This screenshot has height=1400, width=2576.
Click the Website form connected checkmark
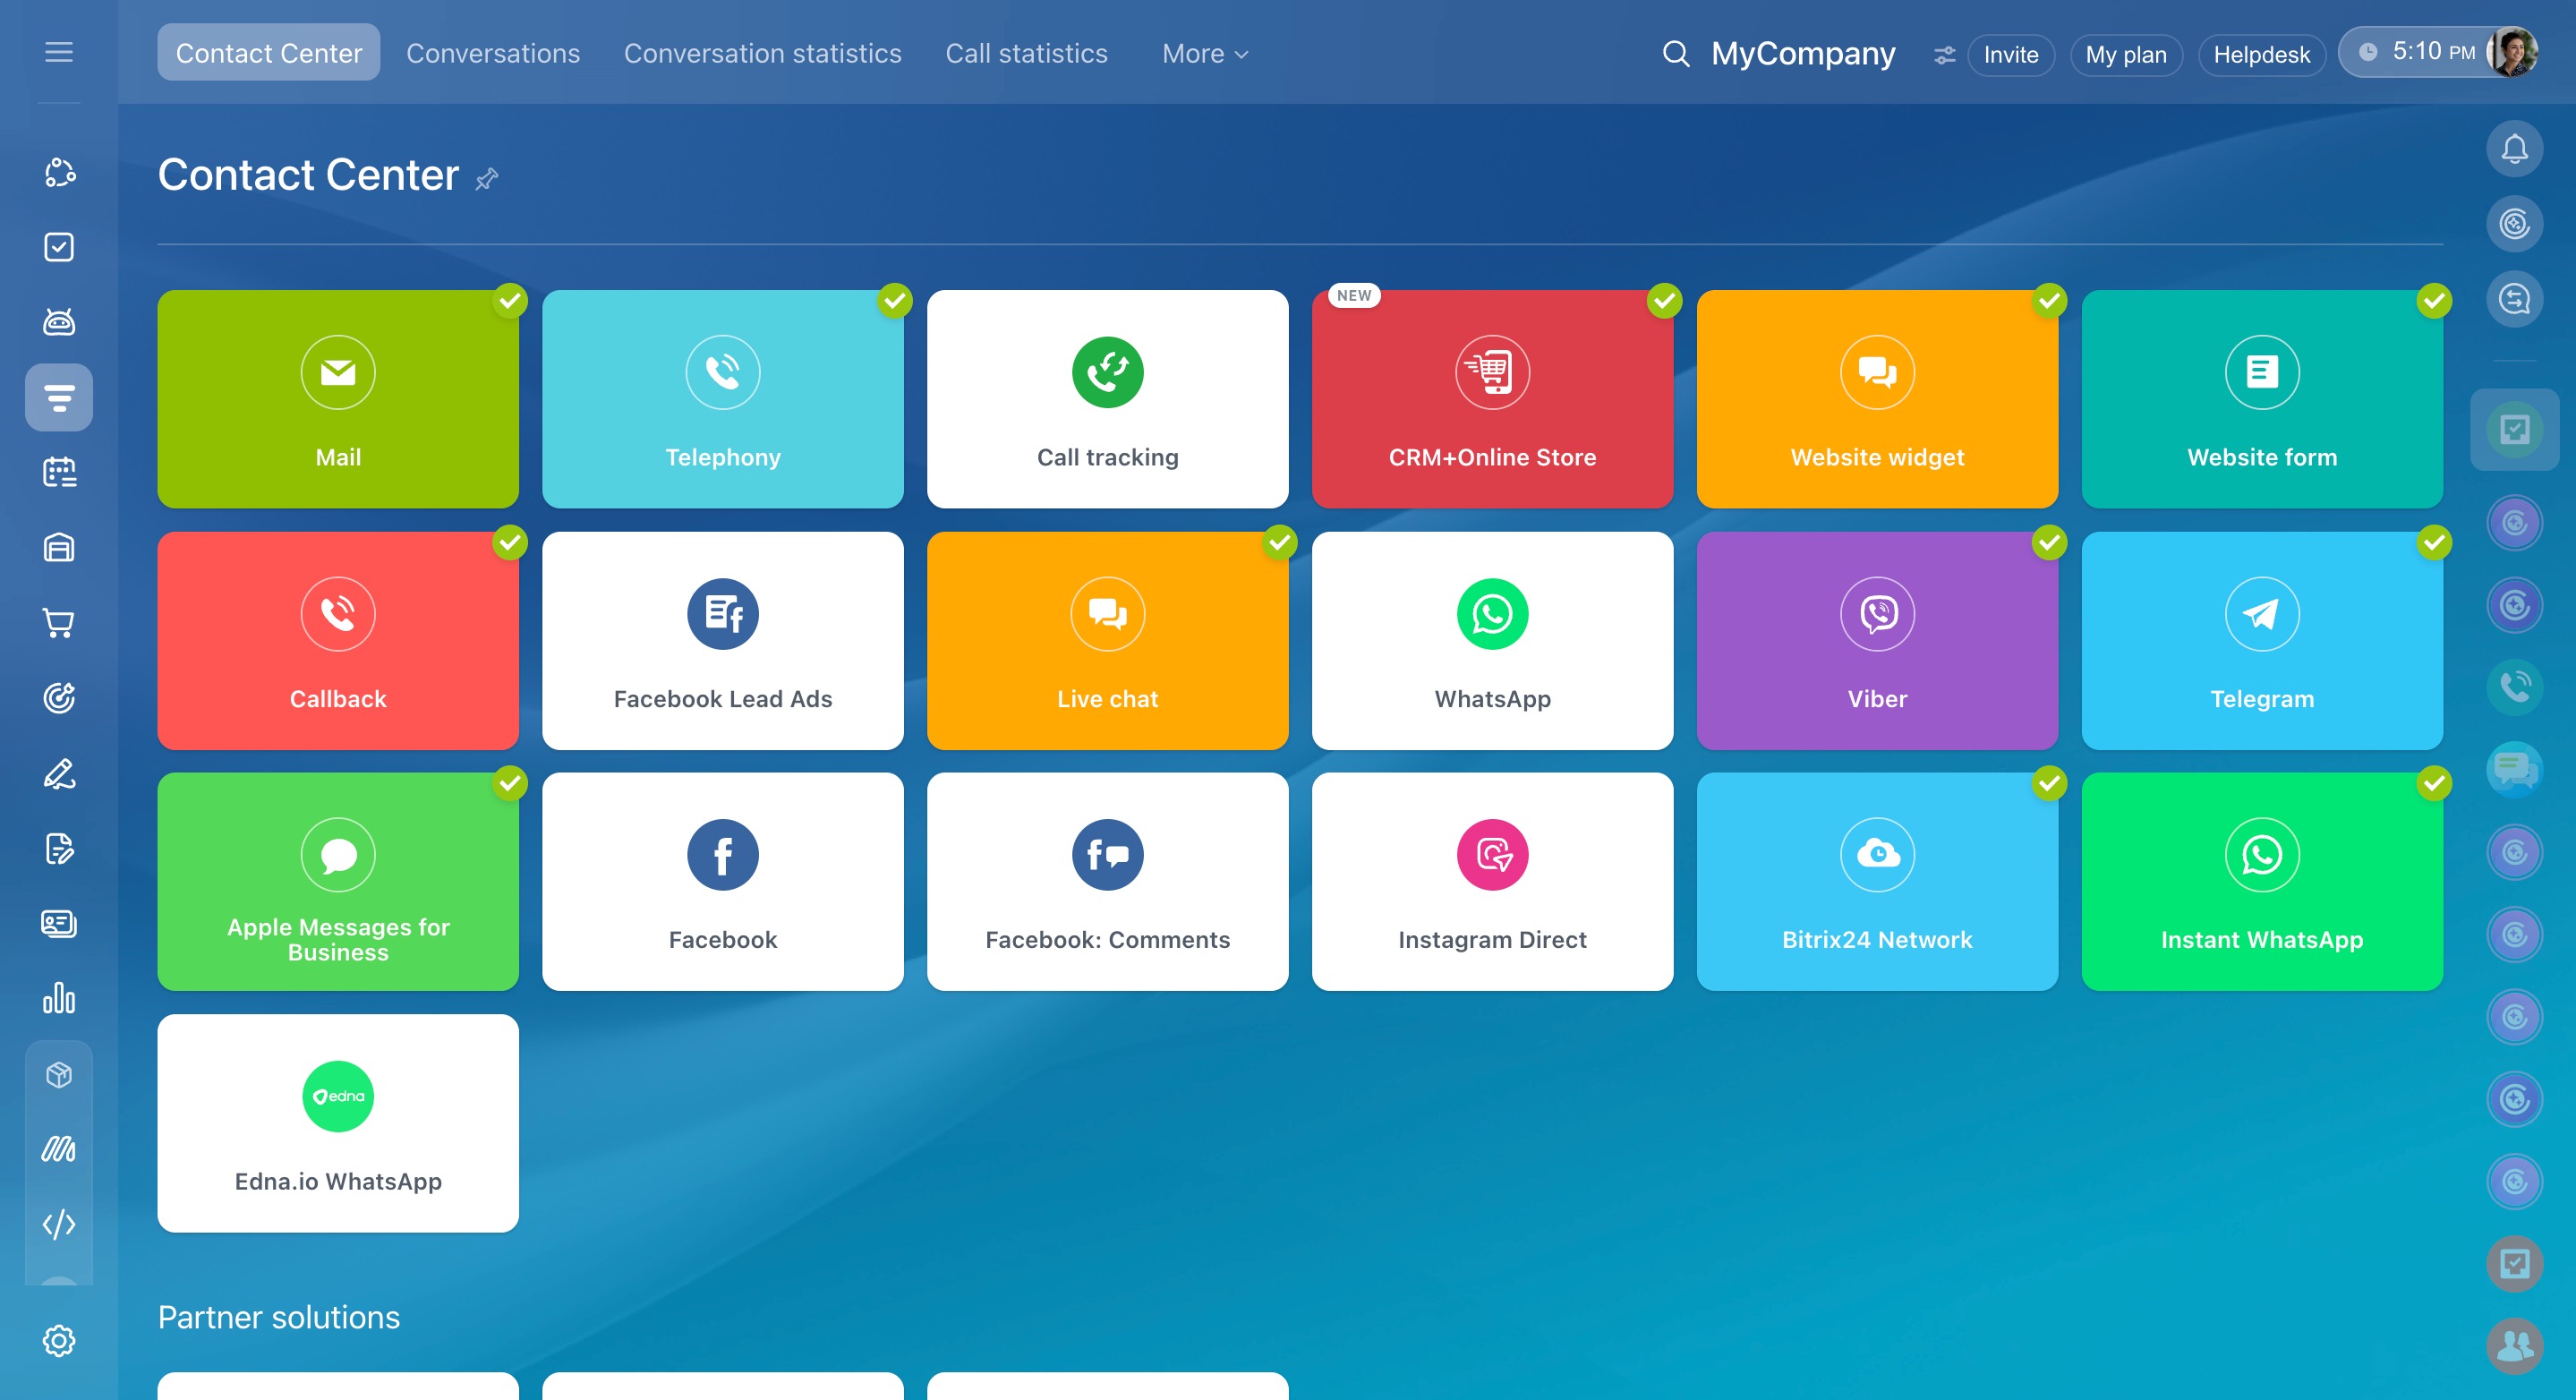(2433, 300)
